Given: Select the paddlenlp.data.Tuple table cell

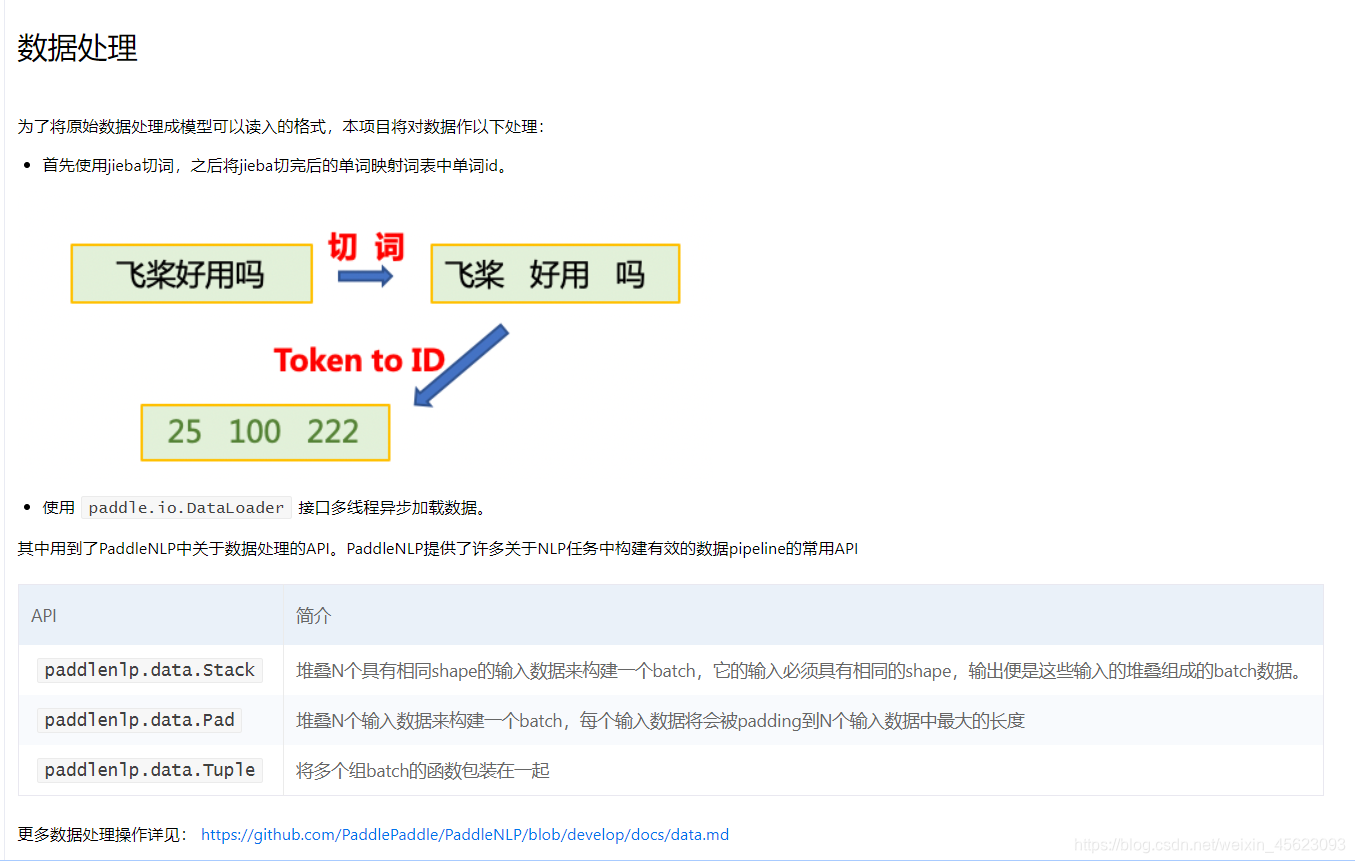Looking at the screenshot, I should 150,770.
